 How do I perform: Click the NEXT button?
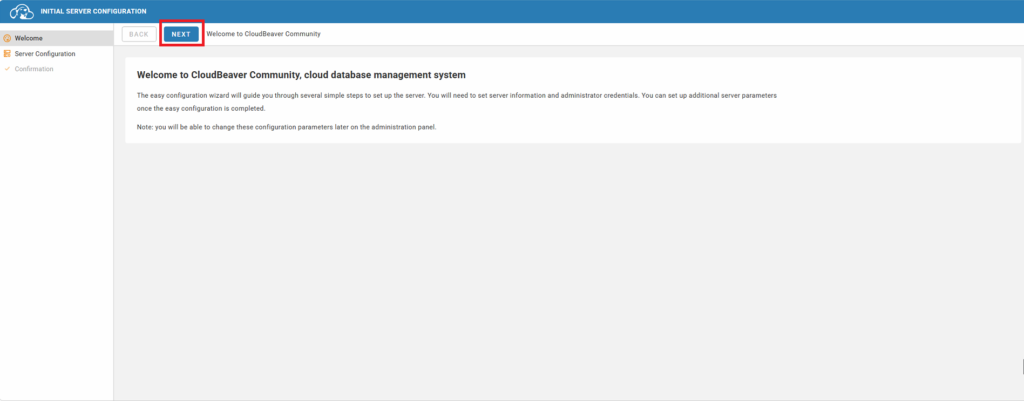point(181,34)
